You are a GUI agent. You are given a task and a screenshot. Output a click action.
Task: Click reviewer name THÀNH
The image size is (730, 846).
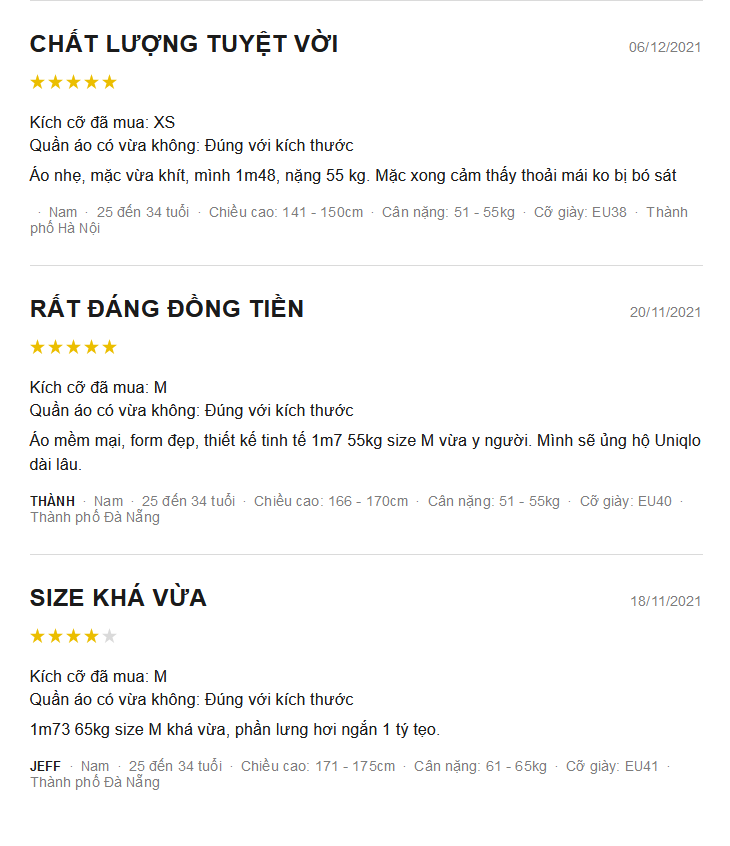pyautogui.click(x=52, y=501)
